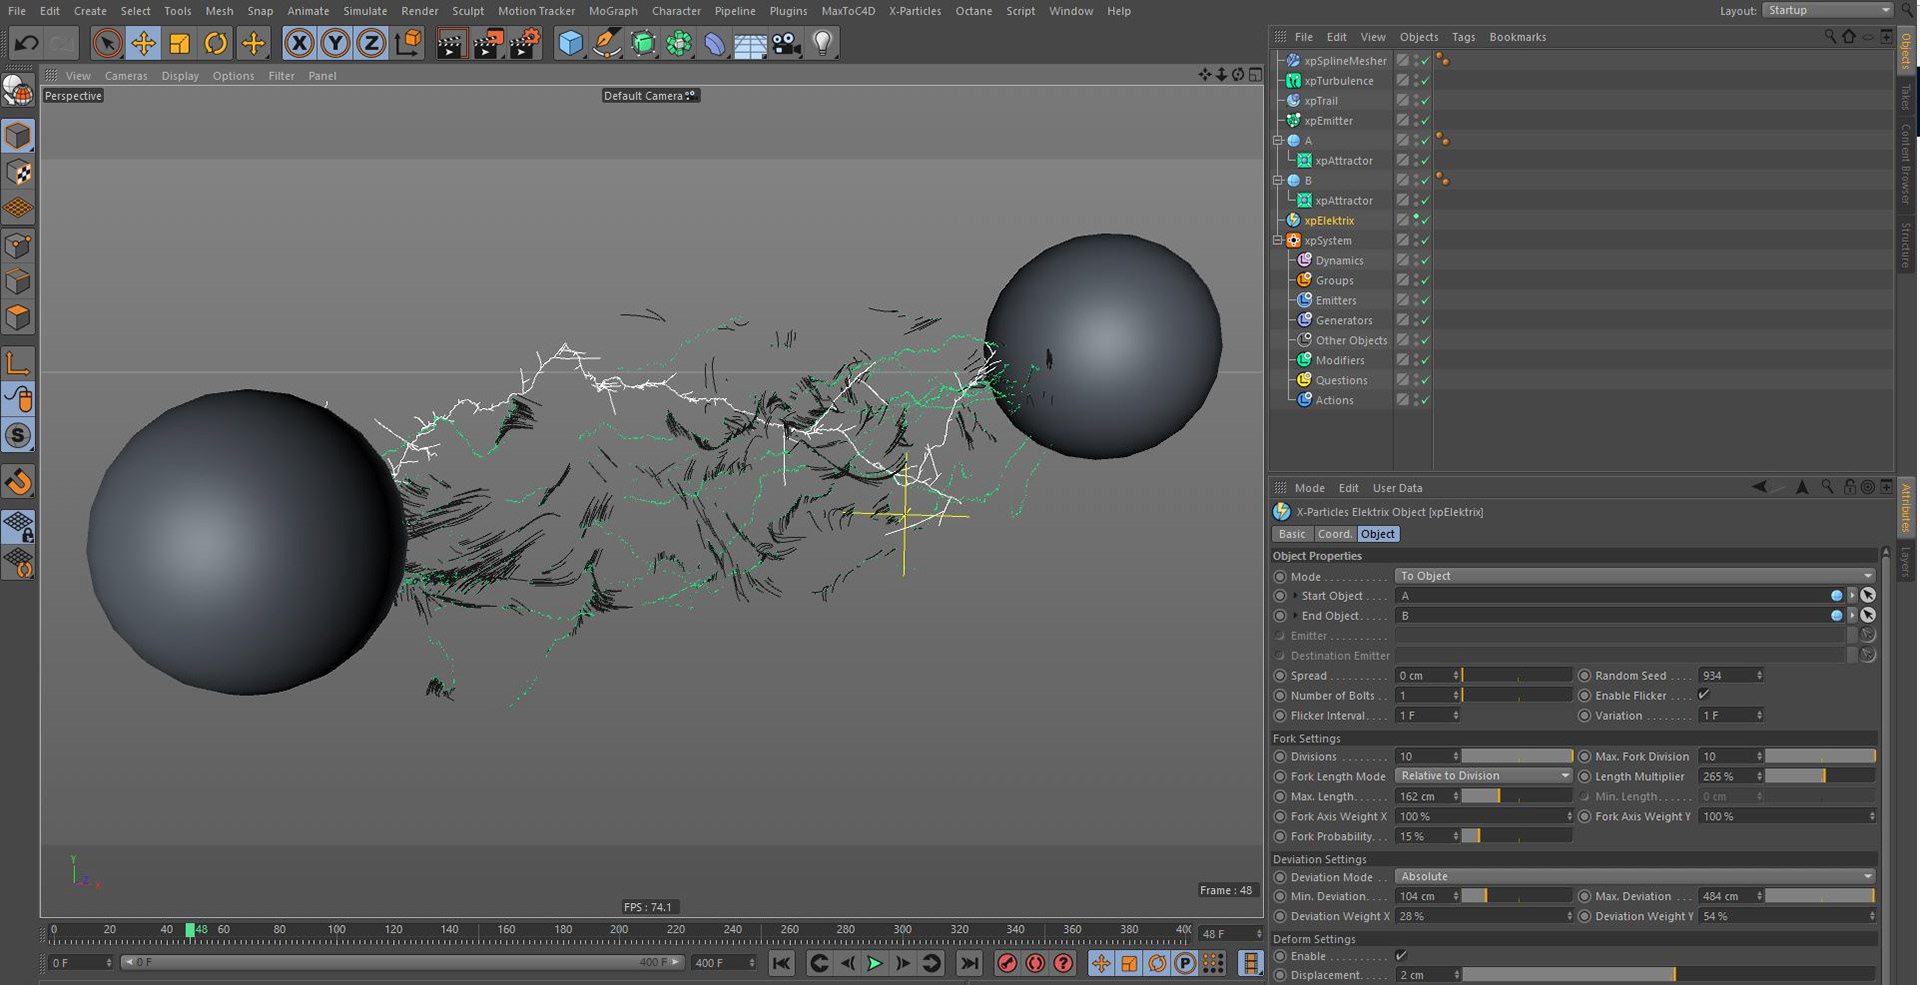Open the Mode dropdown set to To Object
The height and width of the screenshot is (985, 1920).
[x=1634, y=576]
